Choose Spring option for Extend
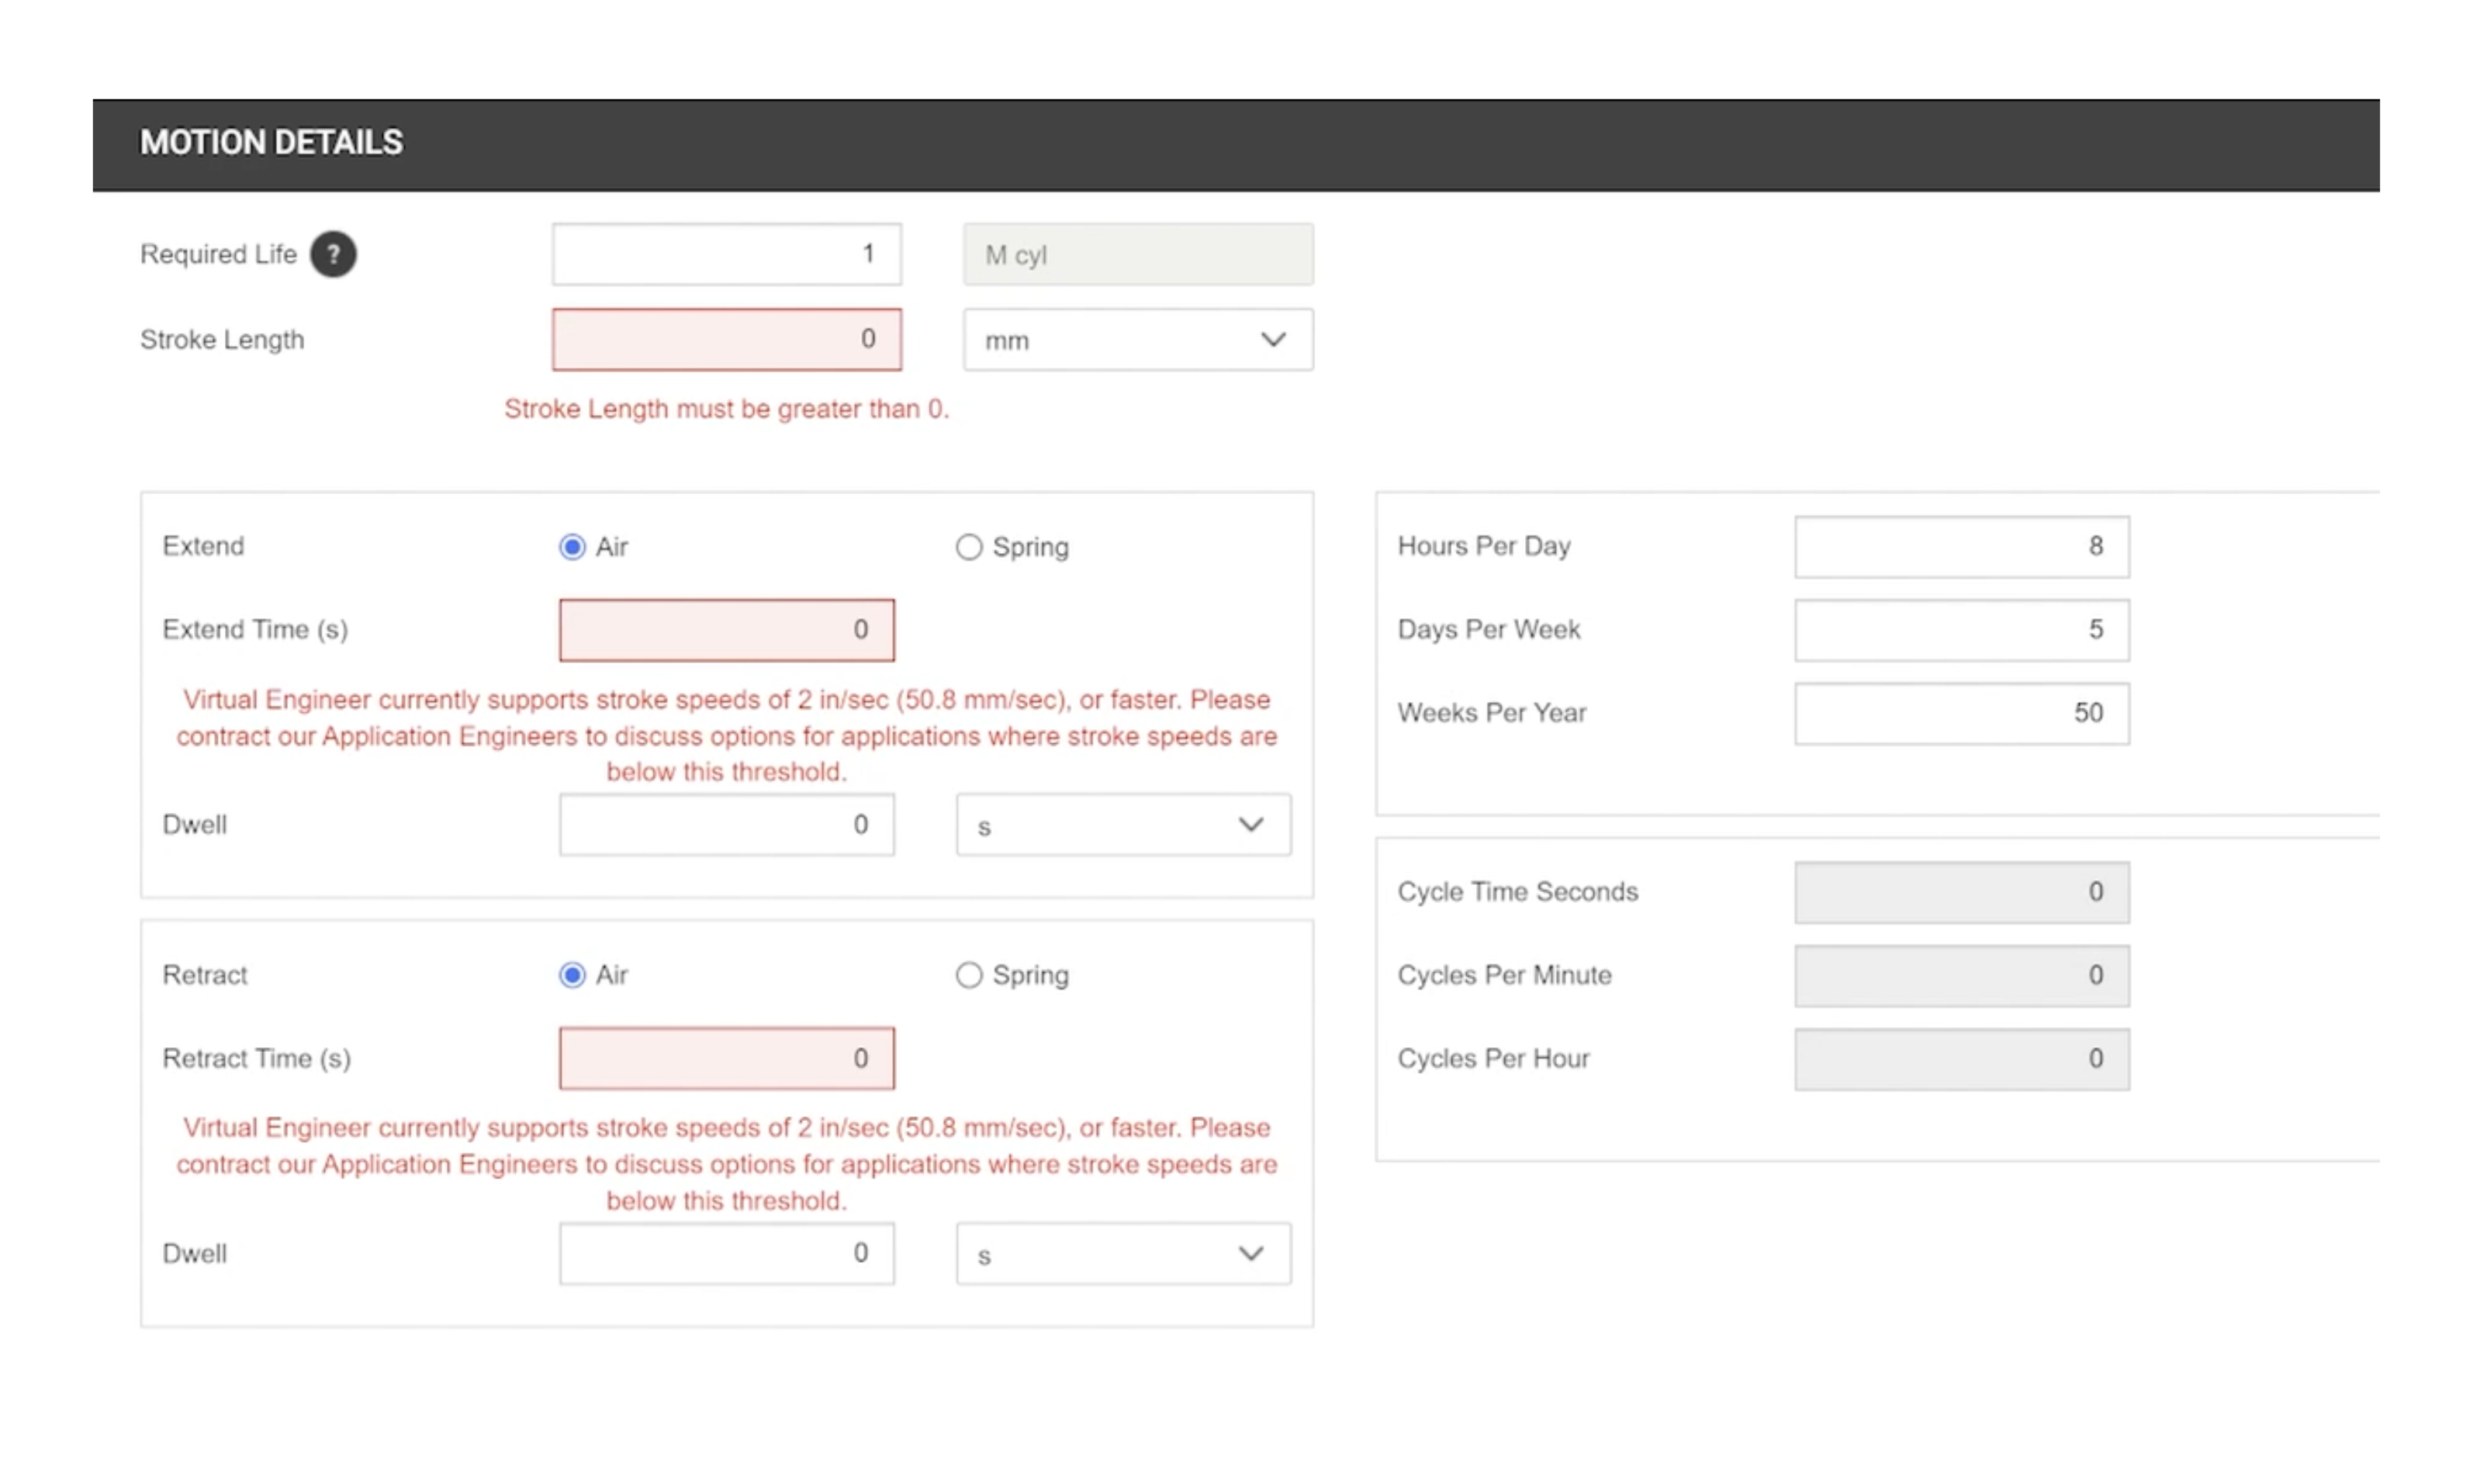 [x=968, y=547]
